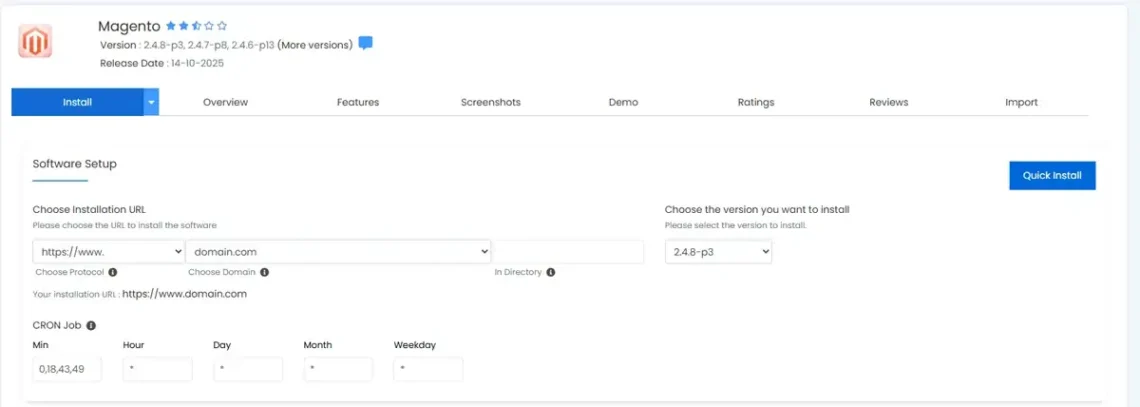Screen dimensions: 1140x407
Task: Switch to the Overview tab
Action: (225, 102)
